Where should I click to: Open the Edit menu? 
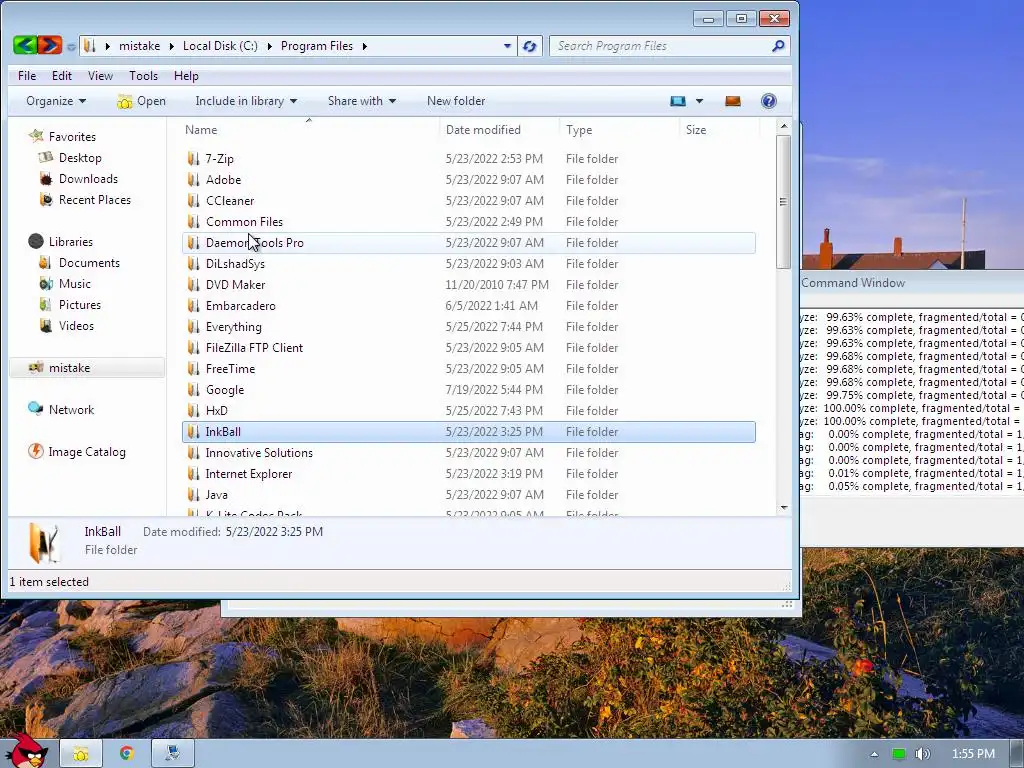pyautogui.click(x=61, y=76)
